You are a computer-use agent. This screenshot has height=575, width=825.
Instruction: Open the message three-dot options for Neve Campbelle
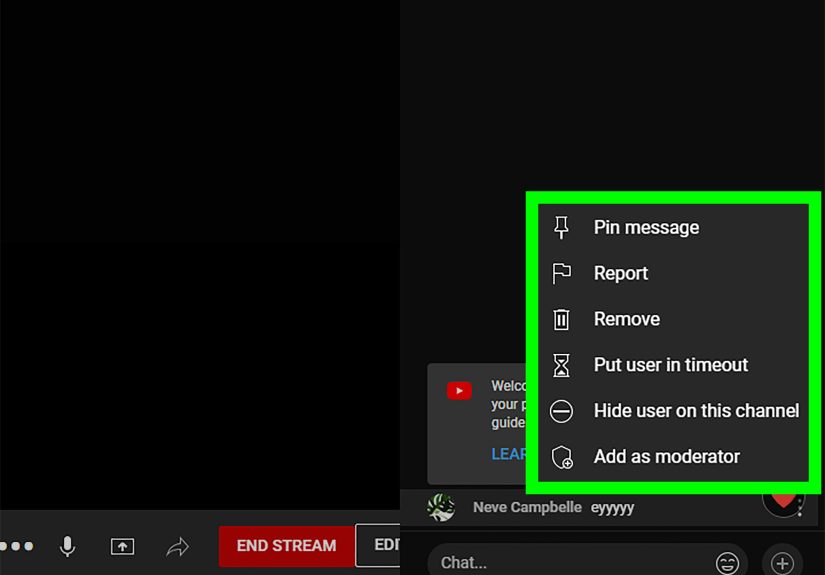point(800,507)
